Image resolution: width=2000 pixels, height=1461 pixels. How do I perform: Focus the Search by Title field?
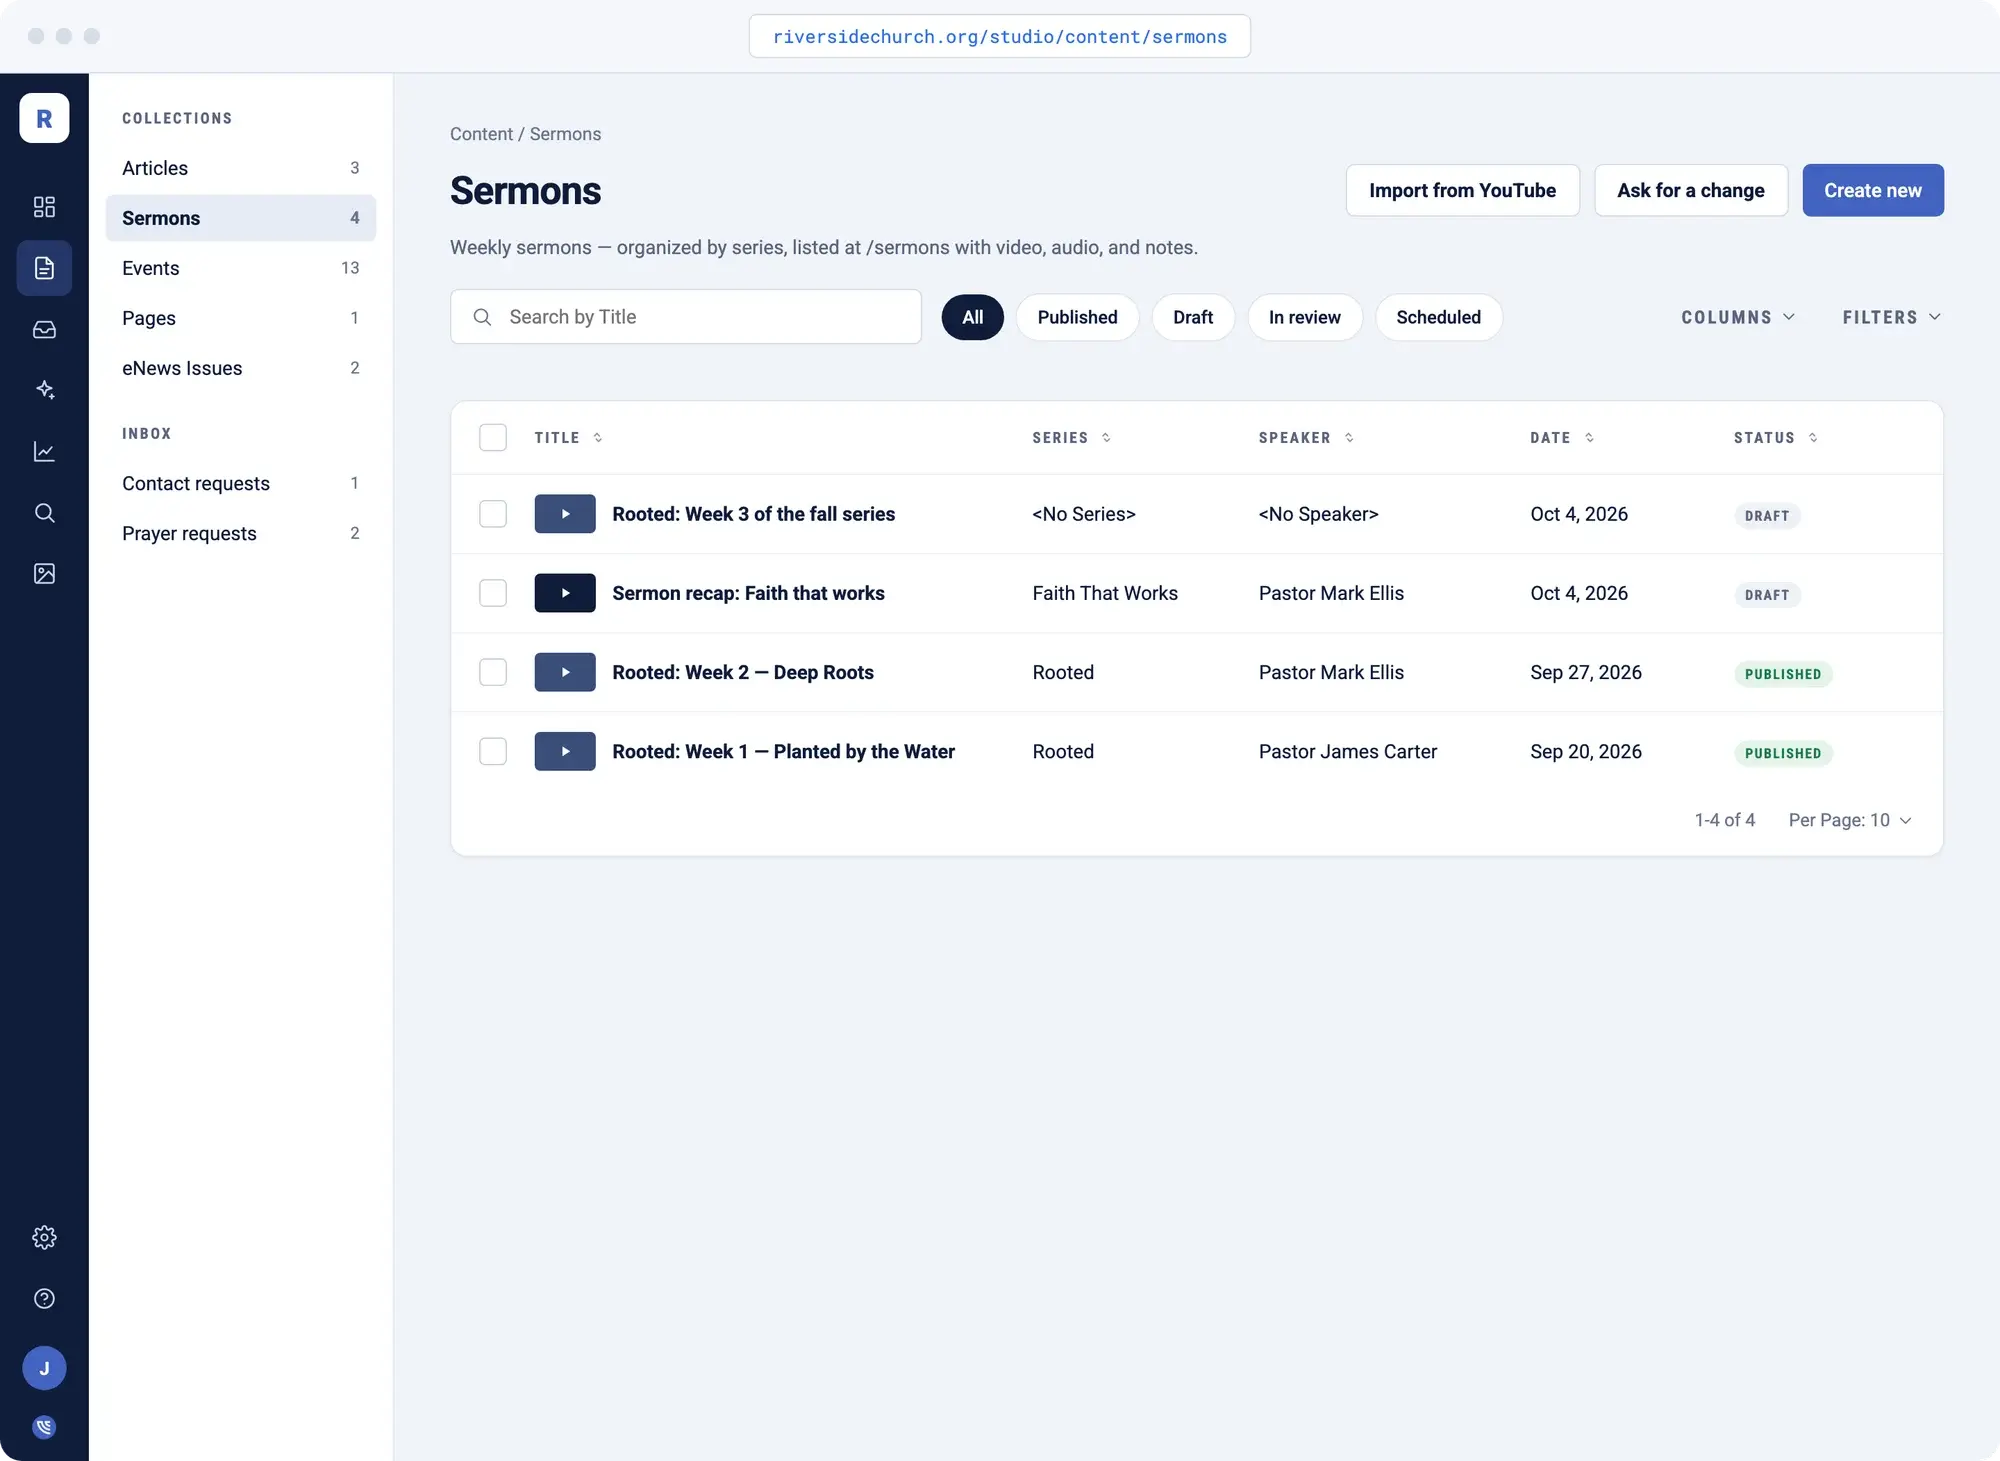click(x=685, y=317)
